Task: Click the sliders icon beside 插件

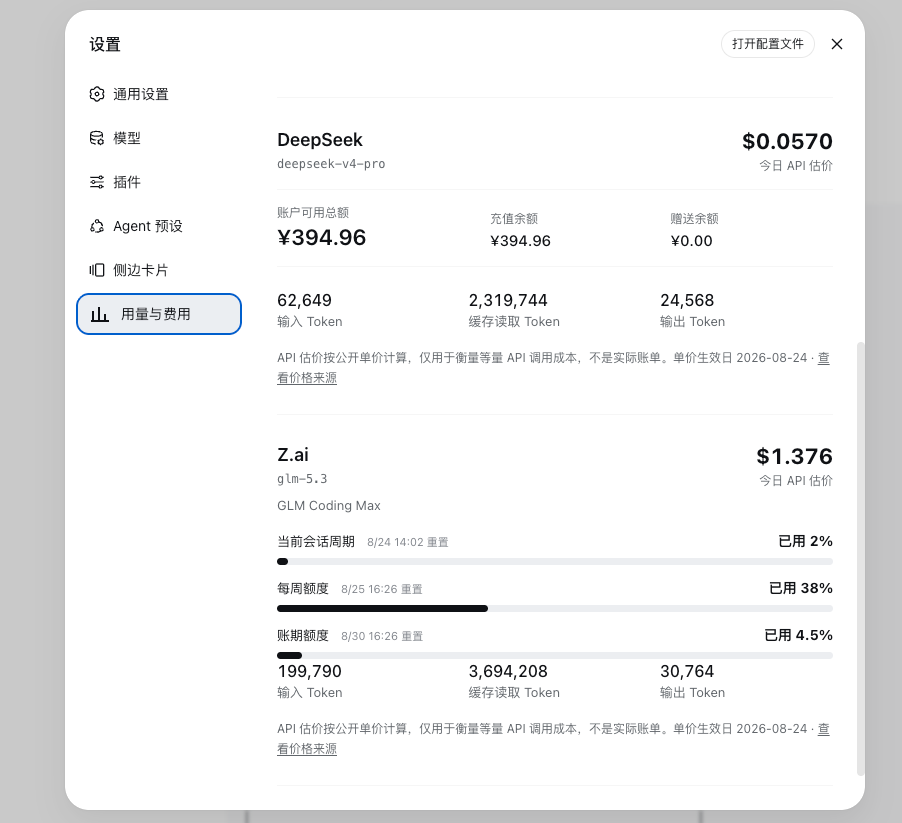Action: click(x=97, y=182)
